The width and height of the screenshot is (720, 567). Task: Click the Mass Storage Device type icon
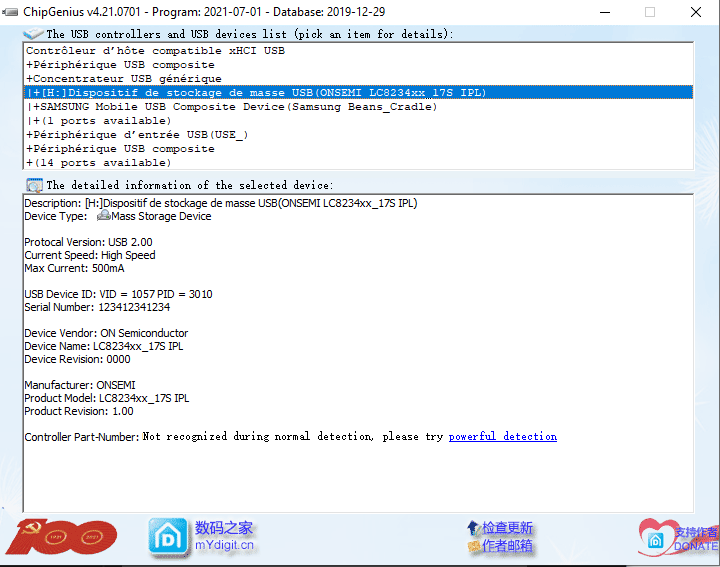104,215
